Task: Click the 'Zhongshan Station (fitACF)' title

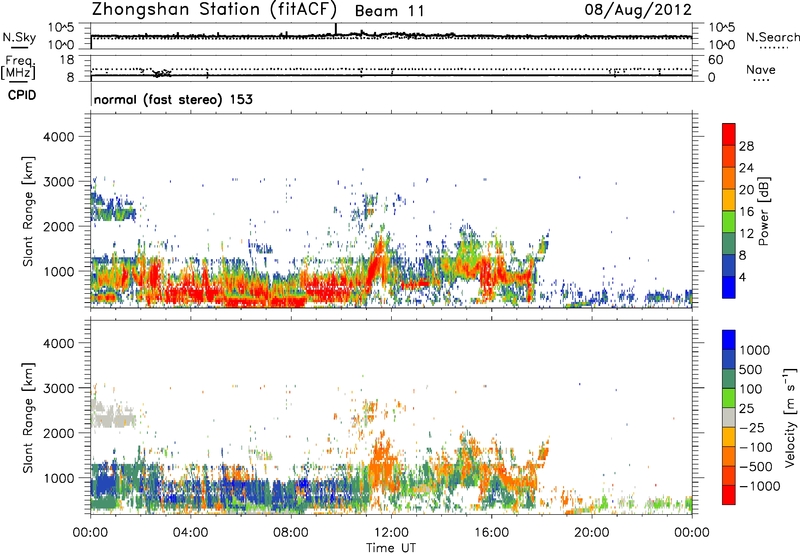Action: point(214,9)
